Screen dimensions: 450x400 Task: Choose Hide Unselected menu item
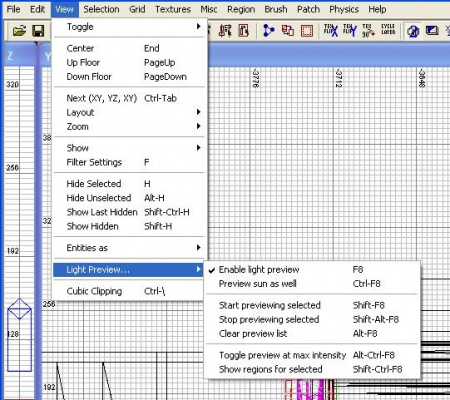[129, 198]
